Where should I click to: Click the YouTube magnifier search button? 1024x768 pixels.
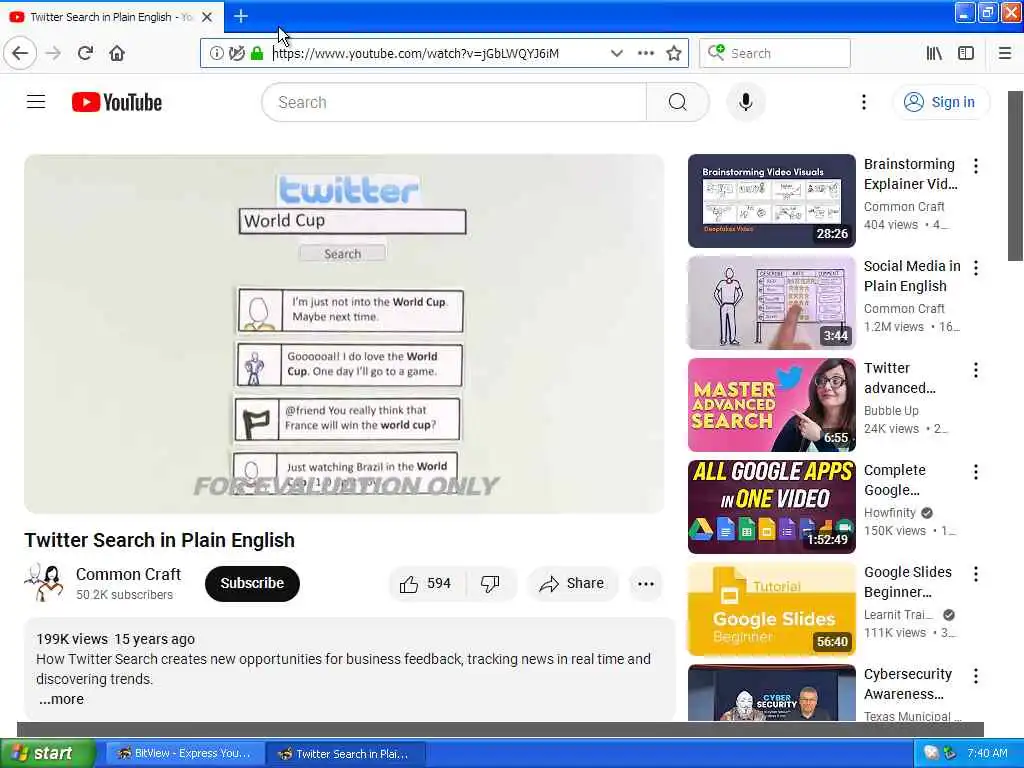(677, 103)
